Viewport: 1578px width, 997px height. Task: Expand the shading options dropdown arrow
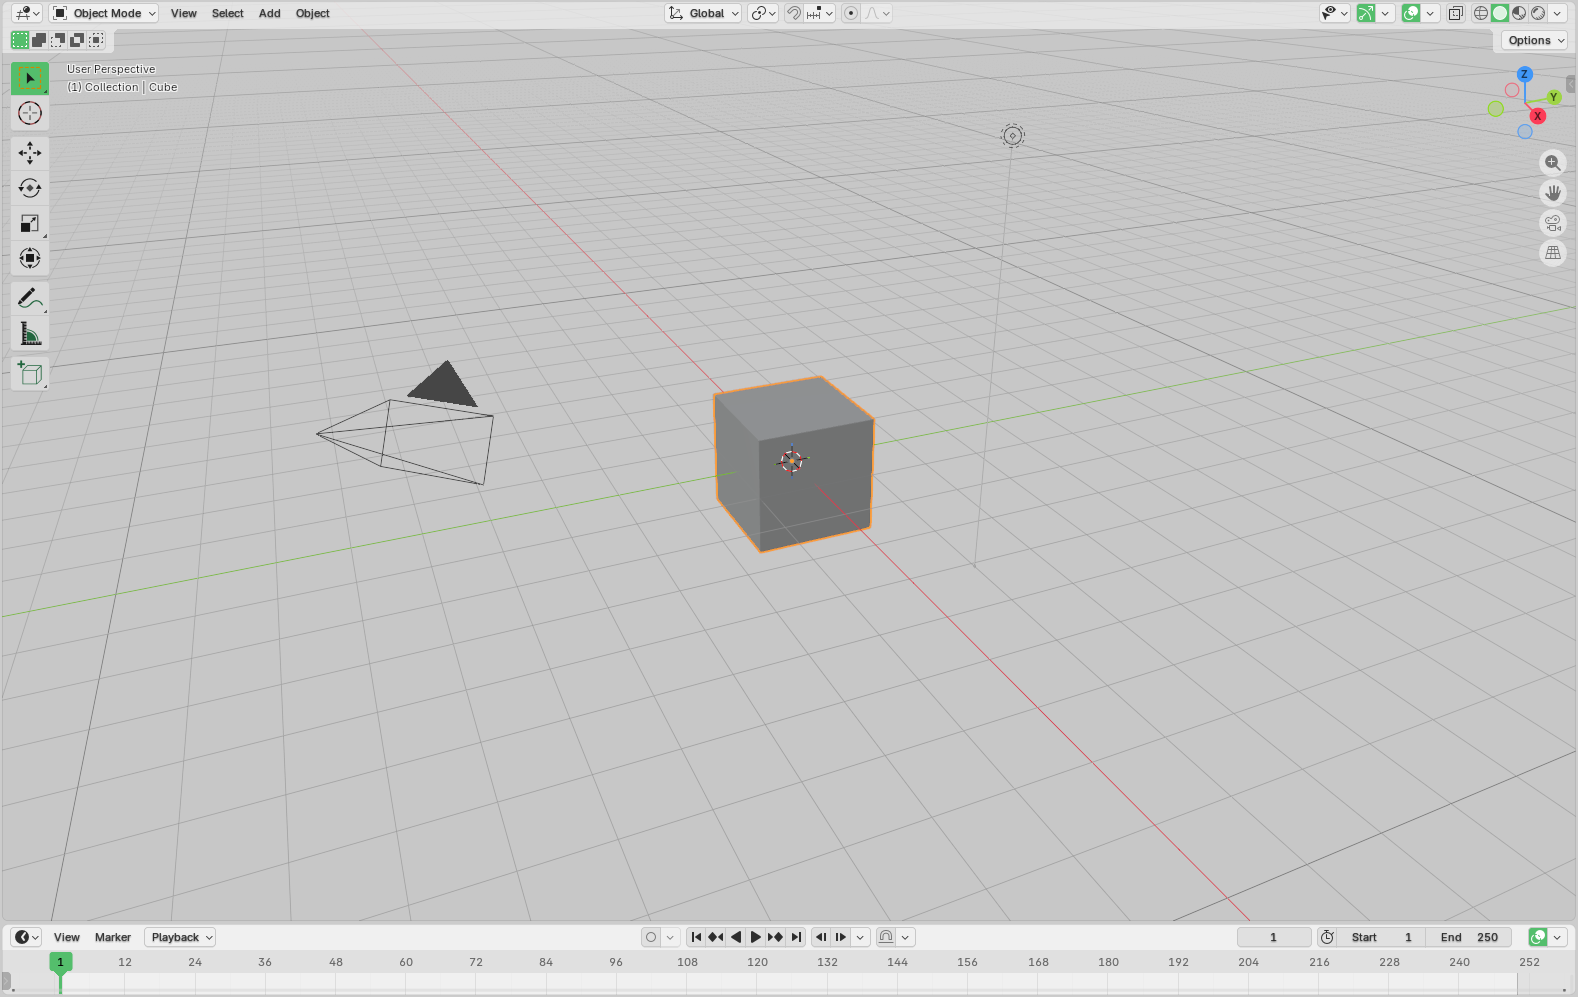pyautogui.click(x=1557, y=13)
